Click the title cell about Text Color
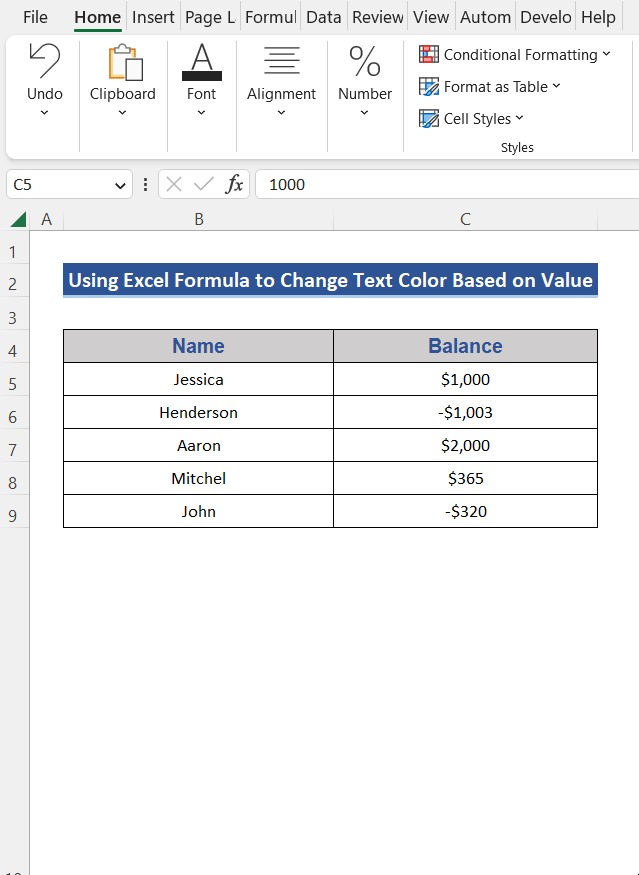The width and height of the screenshot is (639, 875). pyautogui.click(x=330, y=280)
